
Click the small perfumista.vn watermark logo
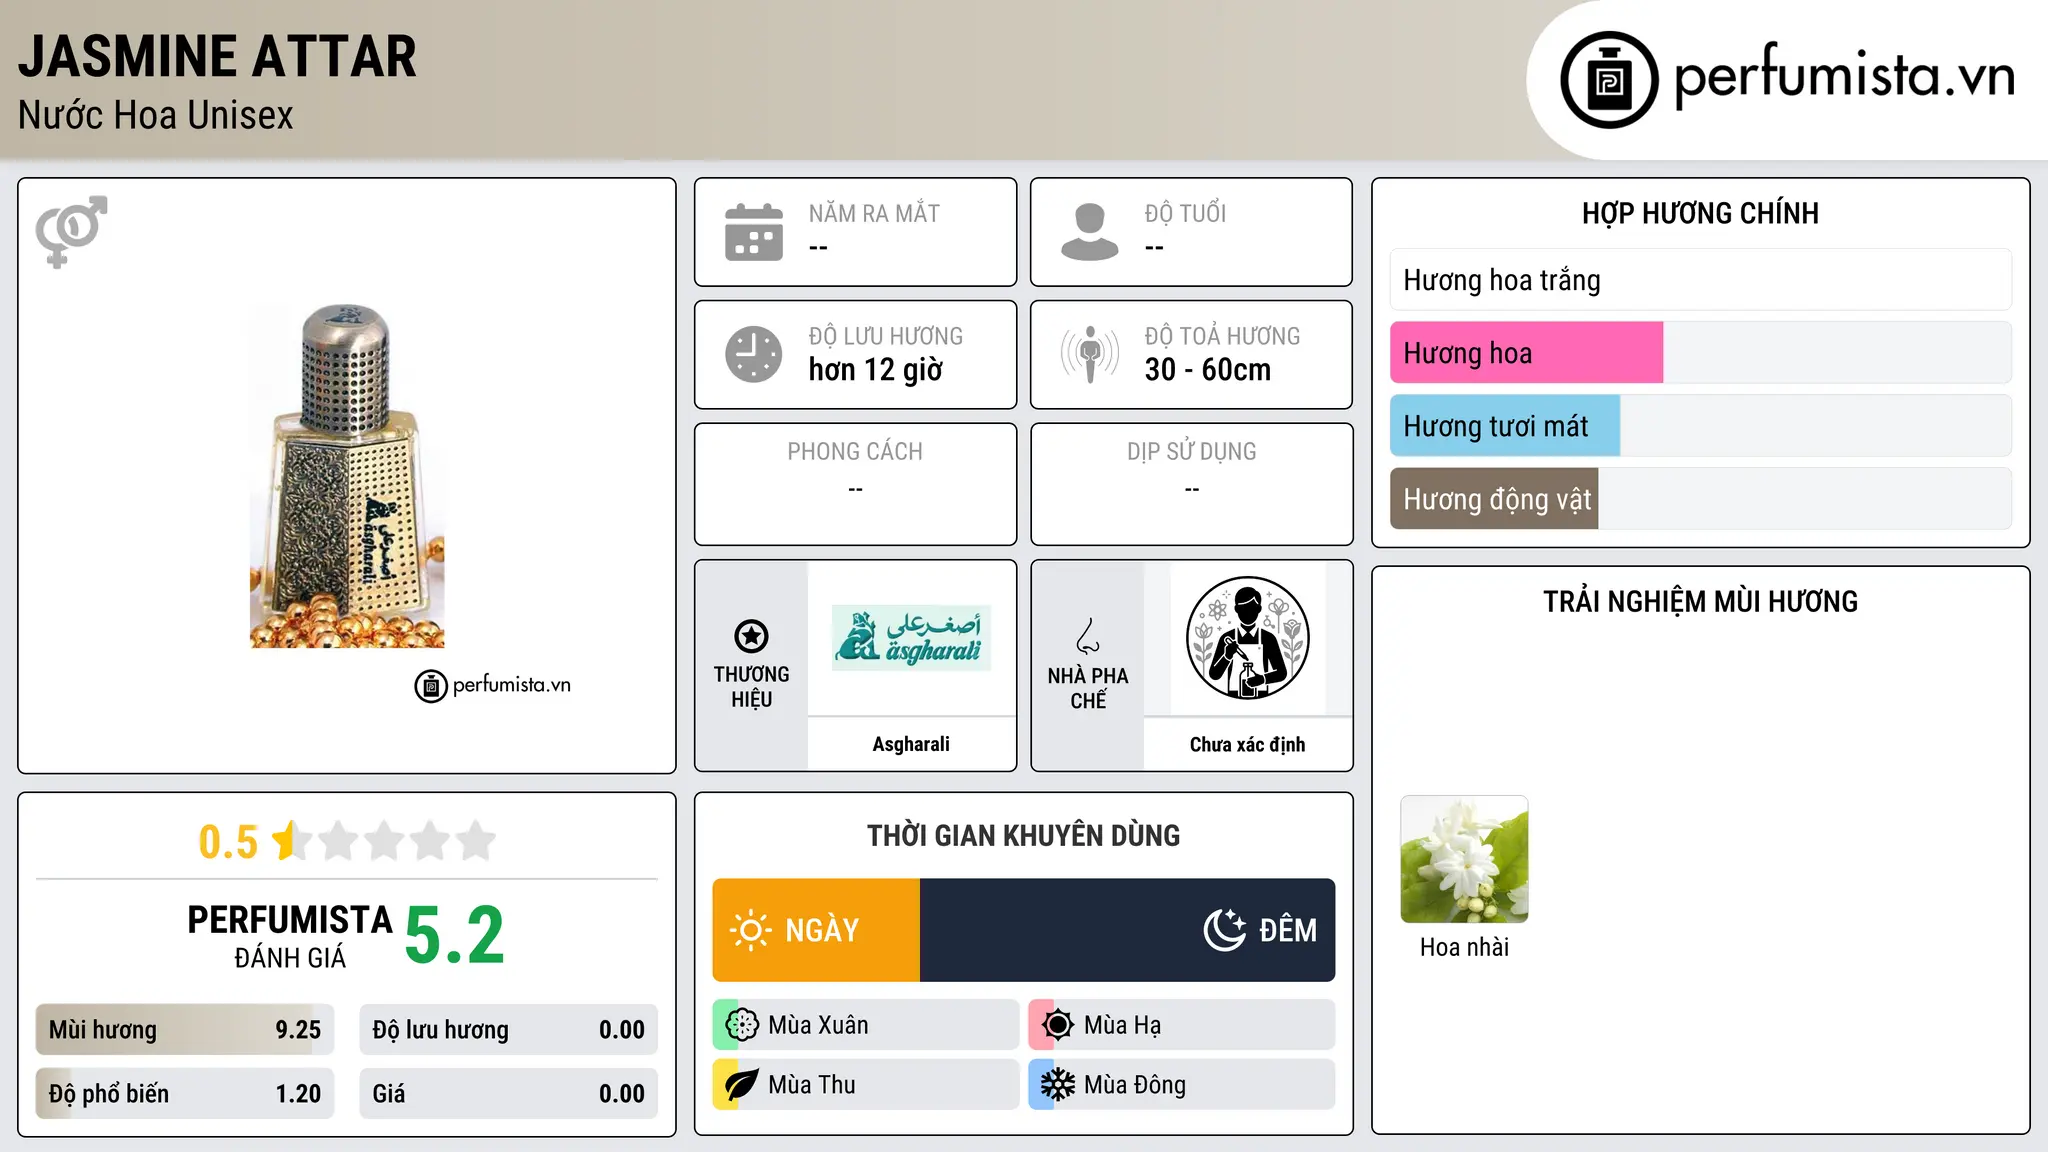pos(493,685)
